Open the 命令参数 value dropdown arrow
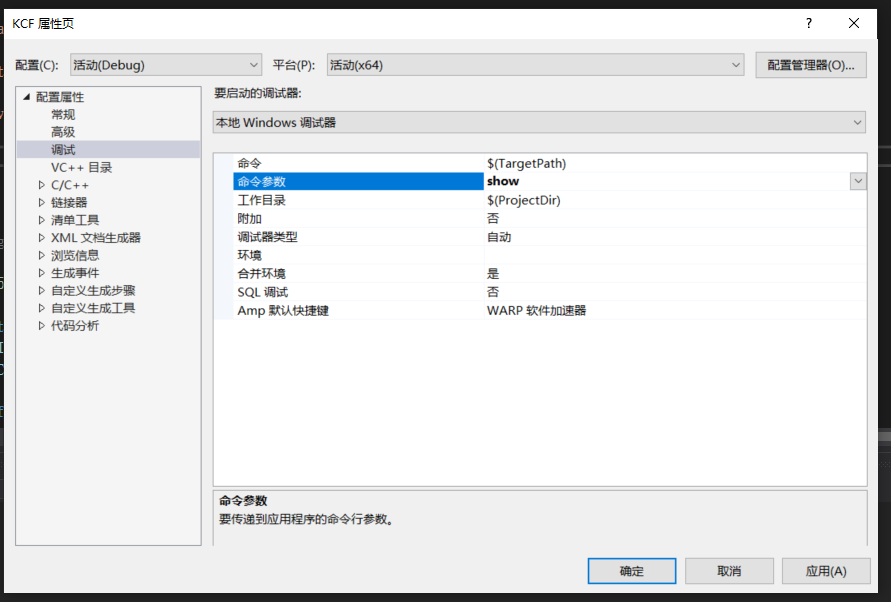The width and height of the screenshot is (891, 602). click(857, 181)
